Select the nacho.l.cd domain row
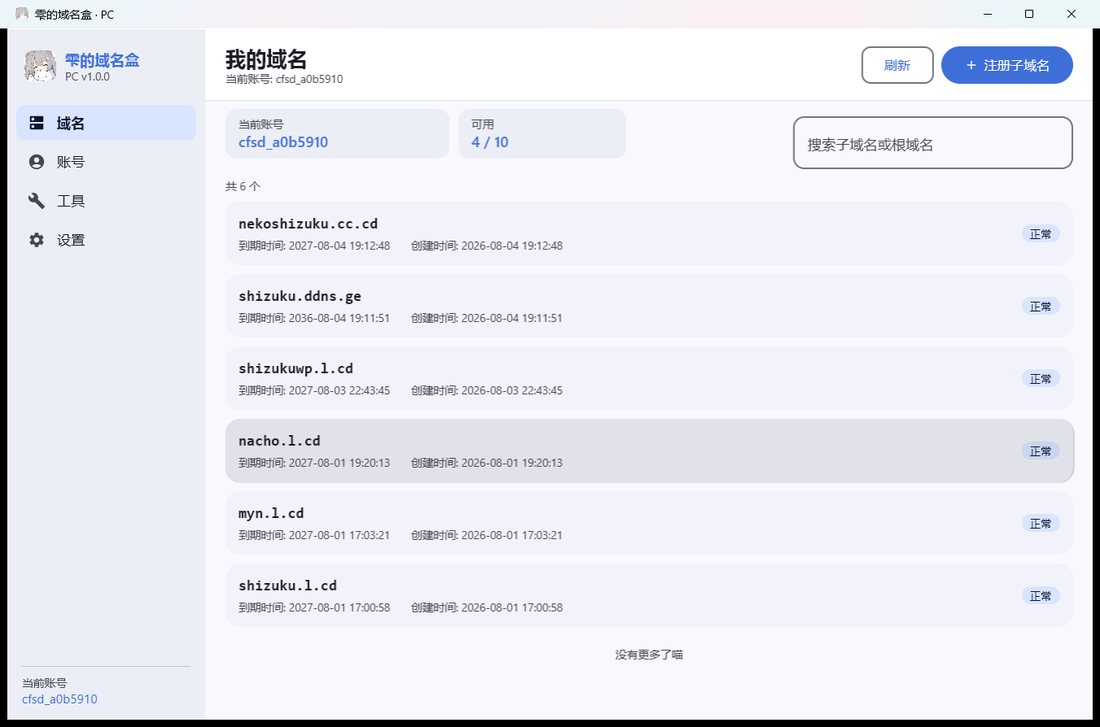The width and height of the screenshot is (1100, 727). pos(649,451)
